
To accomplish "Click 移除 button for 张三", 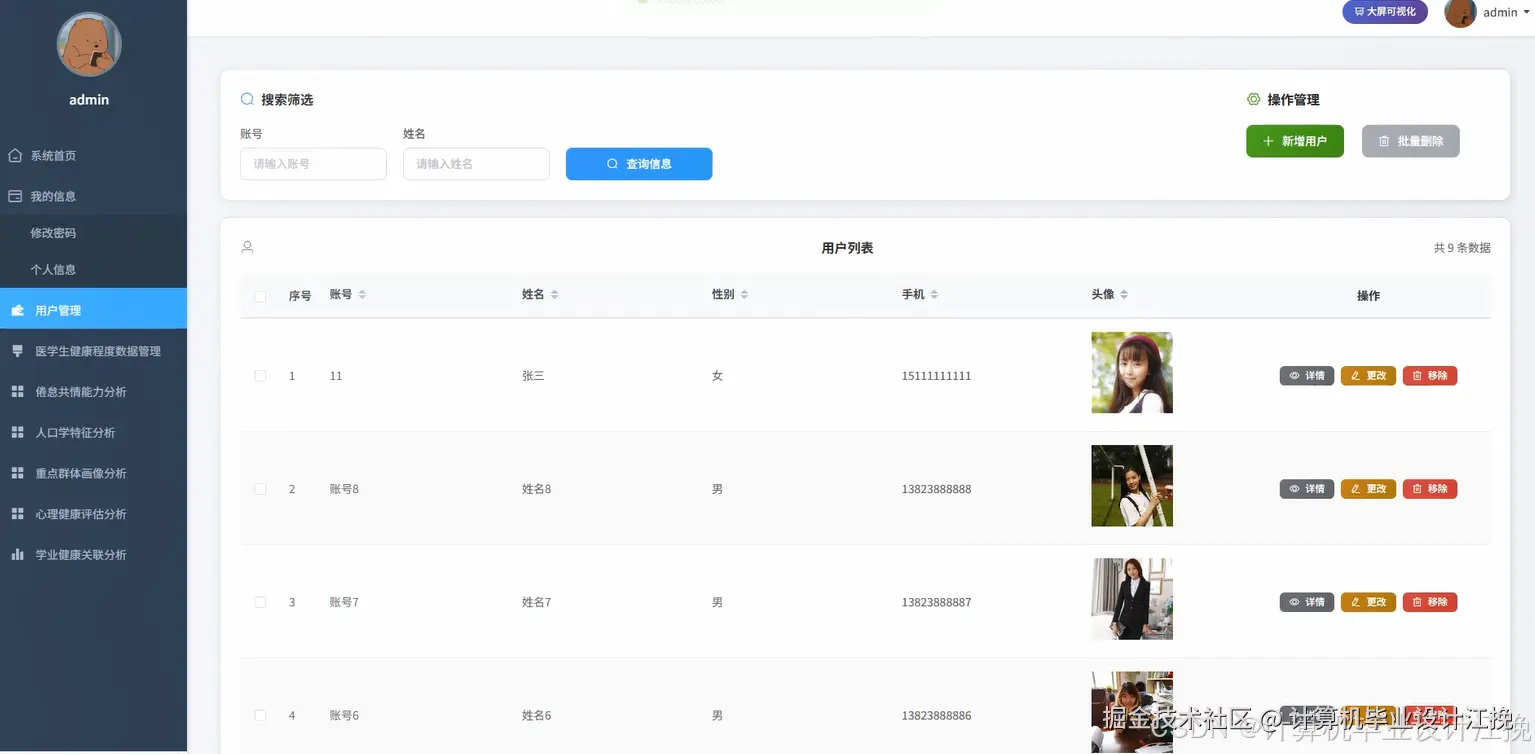I will (x=1430, y=376).
